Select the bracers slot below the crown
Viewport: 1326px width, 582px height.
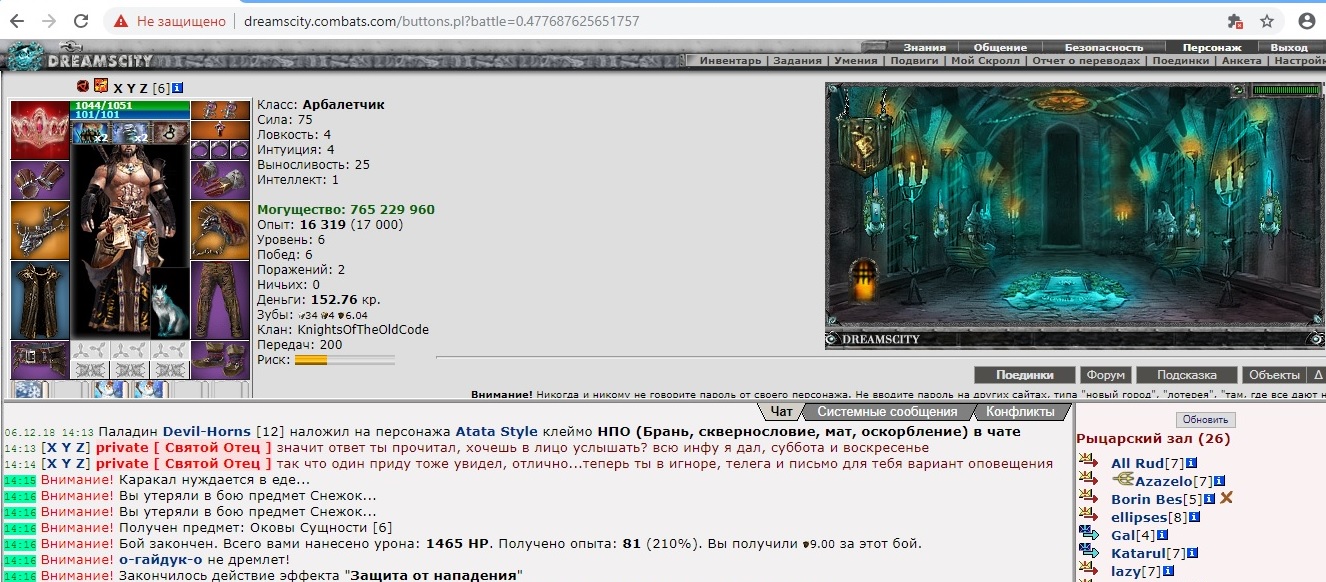pyautogui.click(x=40, y=180)
